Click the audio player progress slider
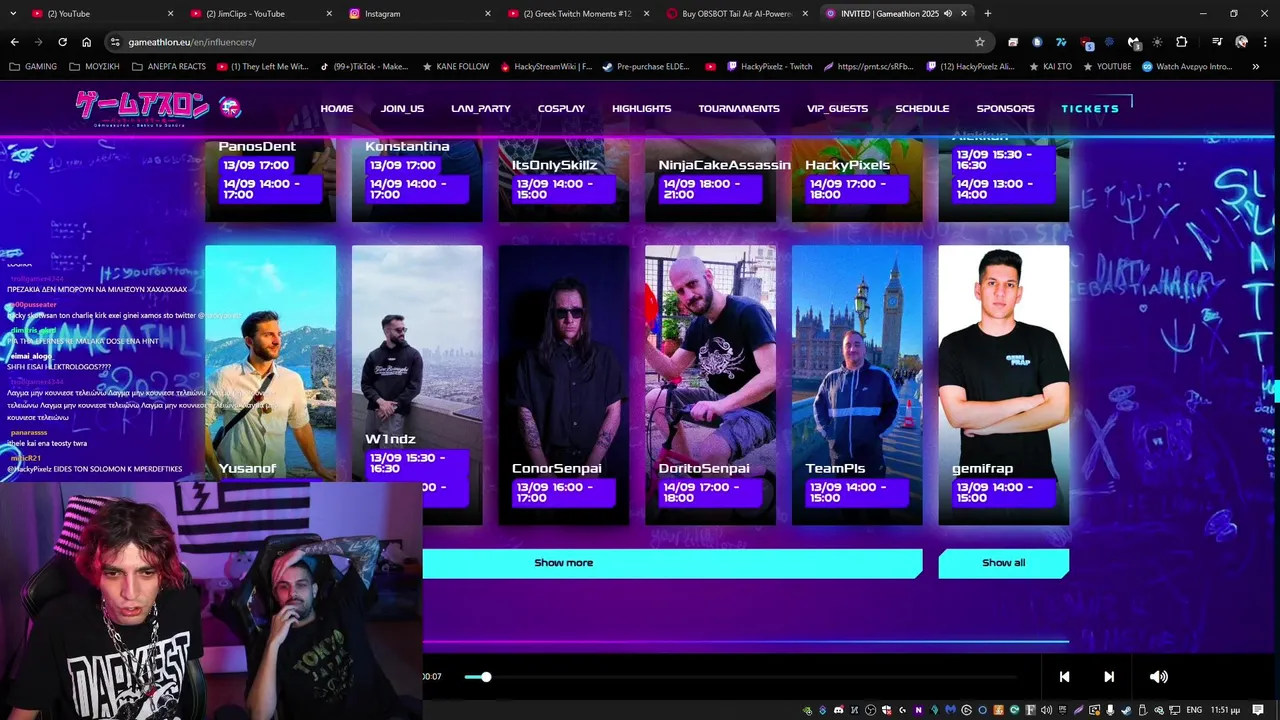1280x720 pixels. click(x=740, y=677)
